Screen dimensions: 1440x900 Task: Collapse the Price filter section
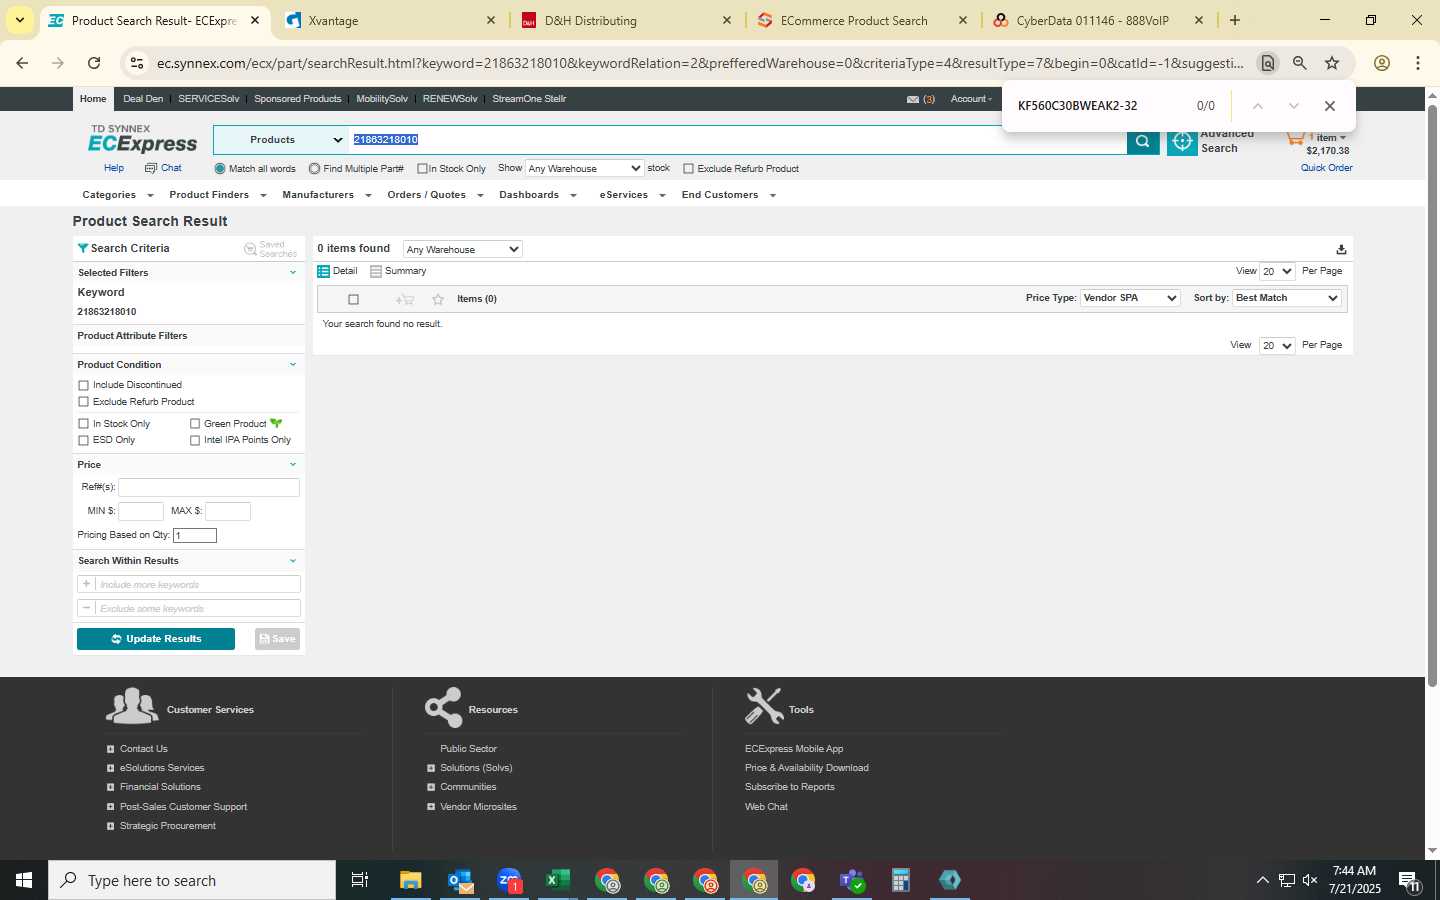(293, 465)
